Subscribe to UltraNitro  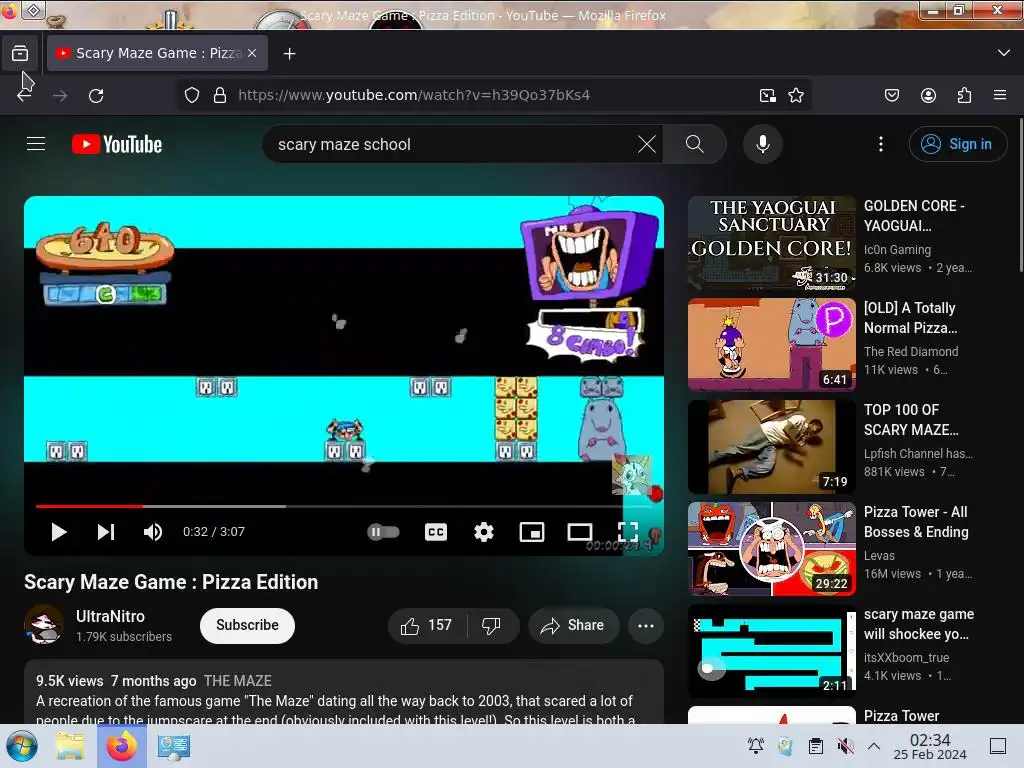click(x=247, y=626)
